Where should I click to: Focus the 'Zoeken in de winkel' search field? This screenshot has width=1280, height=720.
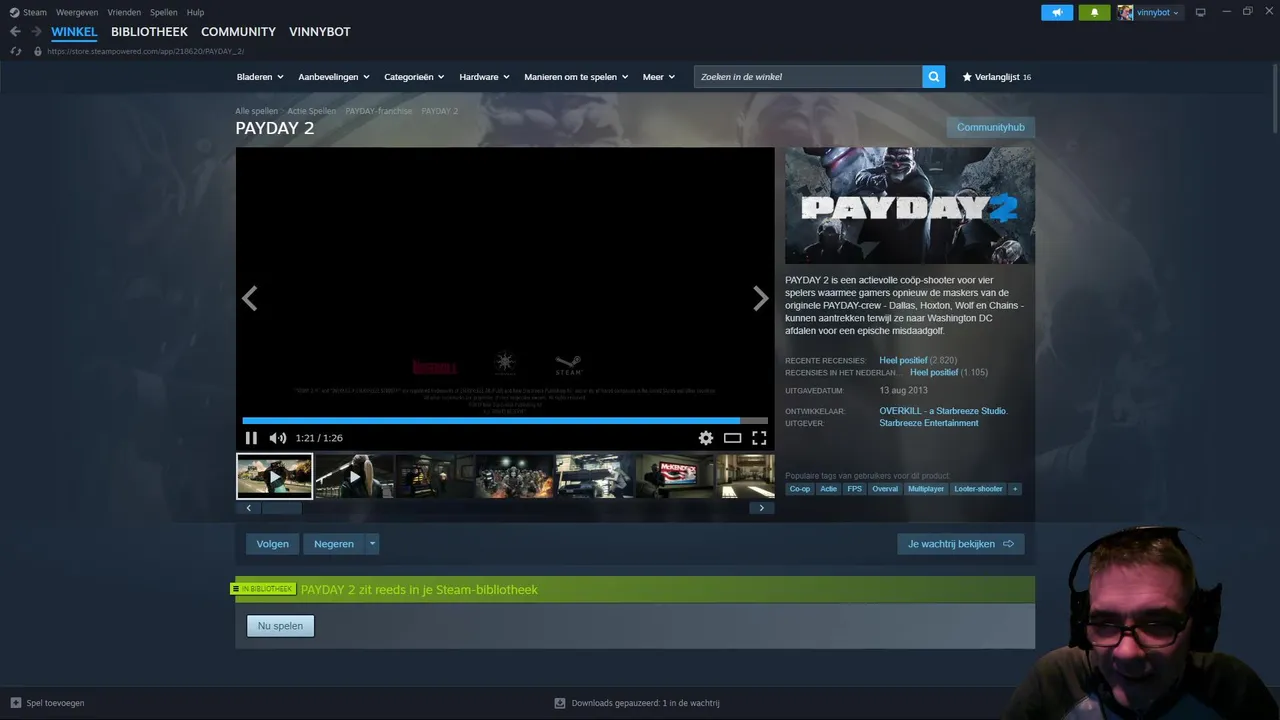tap(808, 77)
